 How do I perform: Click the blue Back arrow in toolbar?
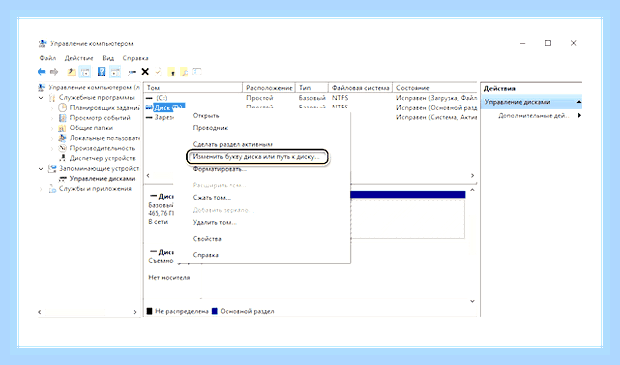pos(42,72)
